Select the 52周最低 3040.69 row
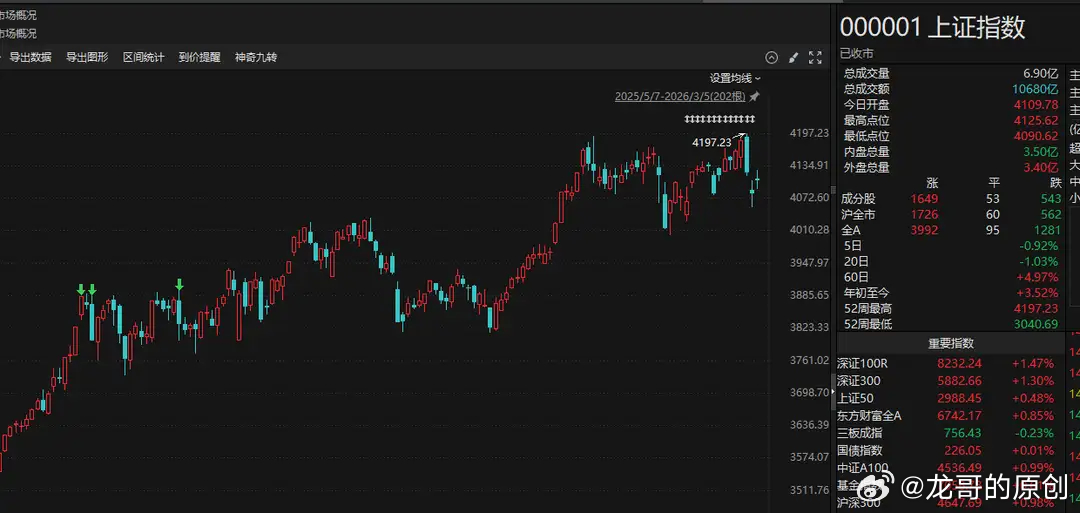Image resolution: width=1080 pixels, height=513 pixels. point(951,324)
